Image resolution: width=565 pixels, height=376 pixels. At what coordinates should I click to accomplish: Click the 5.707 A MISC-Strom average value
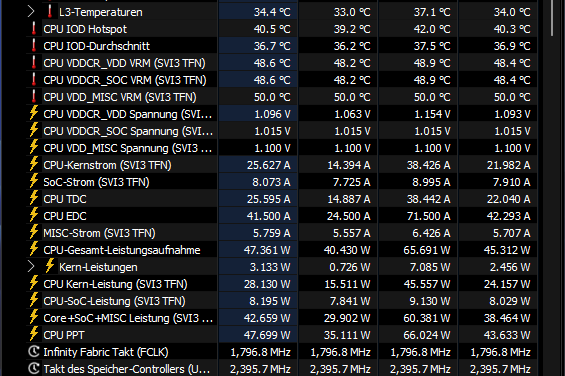click(x=512, y=233)
